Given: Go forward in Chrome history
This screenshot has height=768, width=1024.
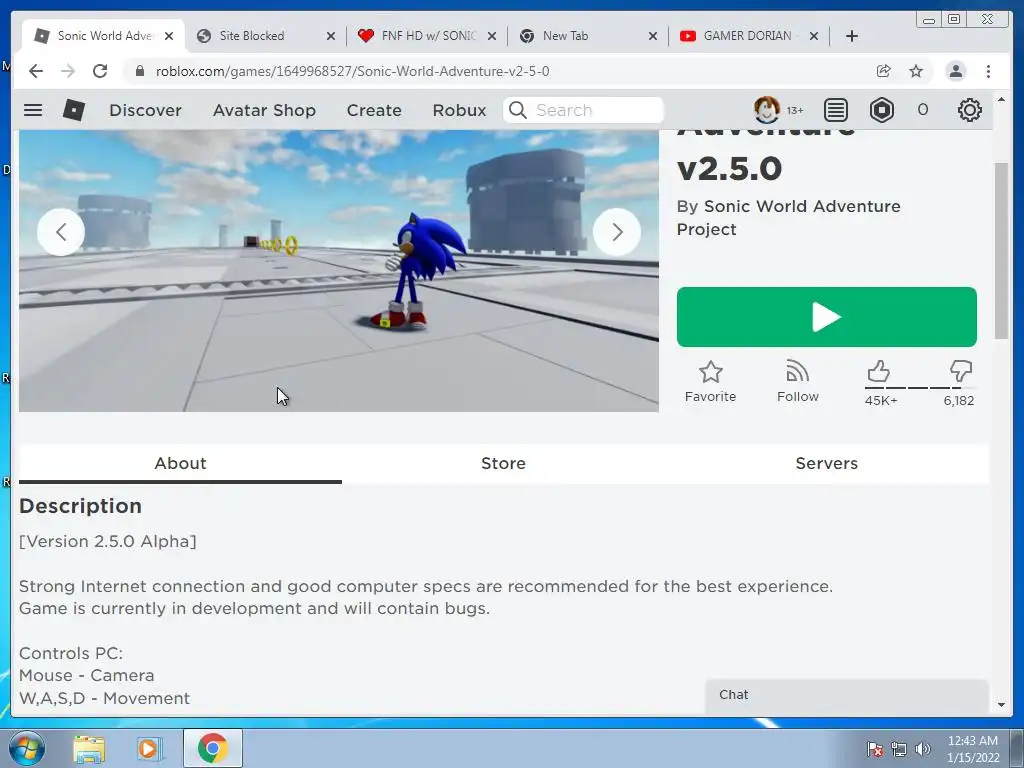Looking at the screenshot, I should tap(68, 71).
